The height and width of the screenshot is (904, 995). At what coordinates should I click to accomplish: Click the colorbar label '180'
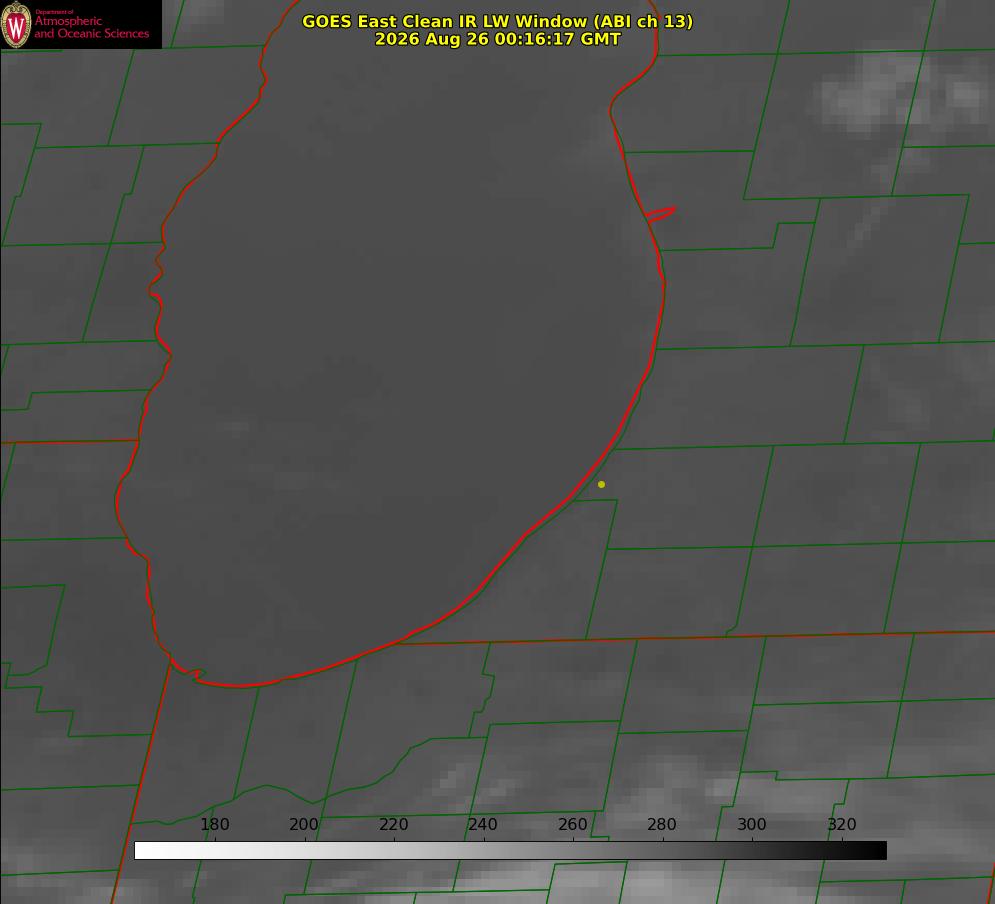pyautogui.click(x=214, y=824)
